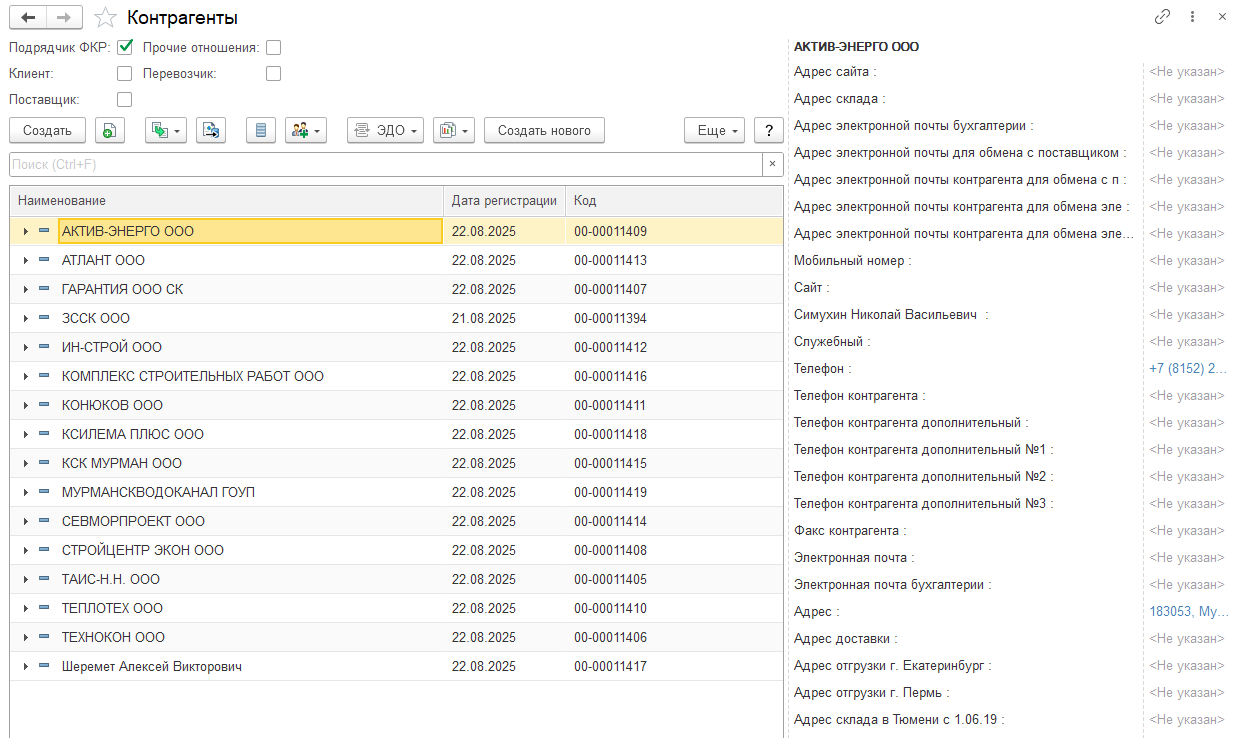Select the Шеремет Алексей Викторович row
This screenshot has width=1234, height=738.
[x=396, y=666]
